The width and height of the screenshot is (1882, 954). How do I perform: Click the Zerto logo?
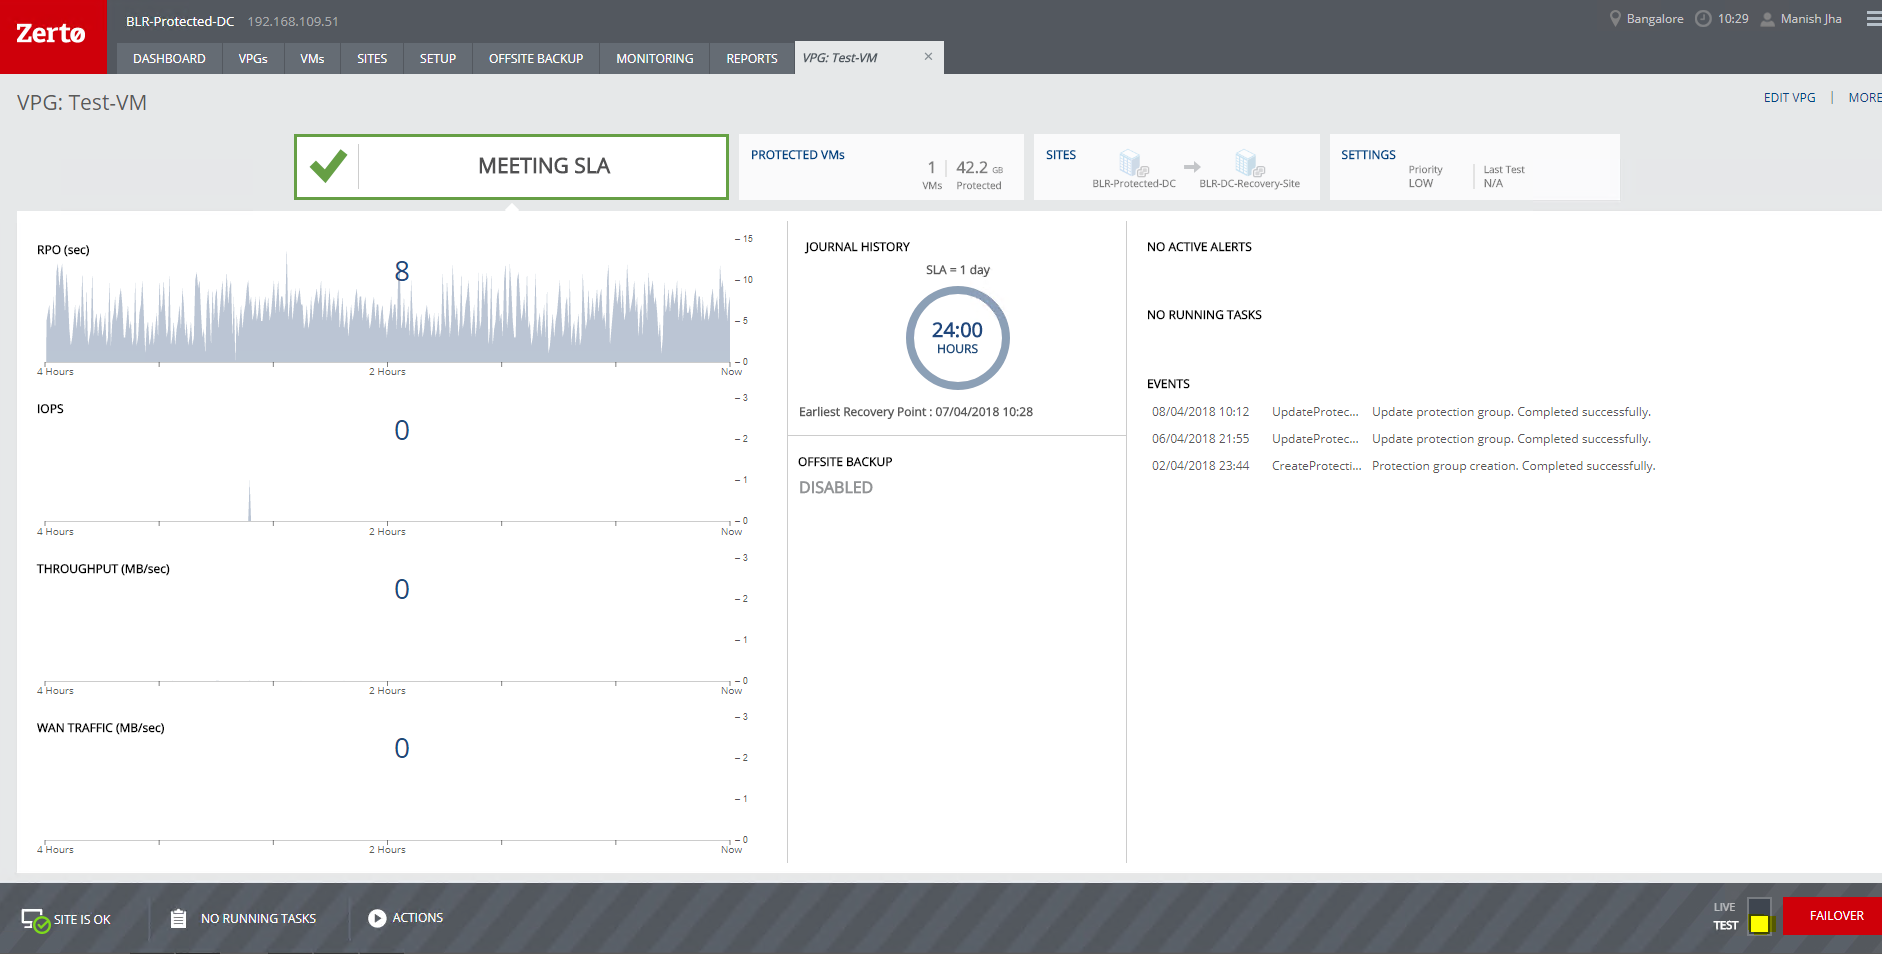click(52, 35)
